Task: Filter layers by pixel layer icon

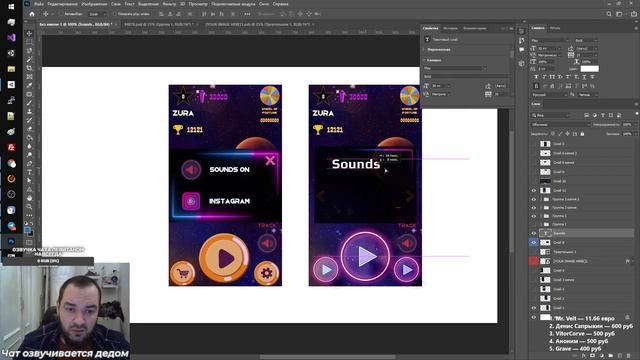Action: click(x=587, y=116)
